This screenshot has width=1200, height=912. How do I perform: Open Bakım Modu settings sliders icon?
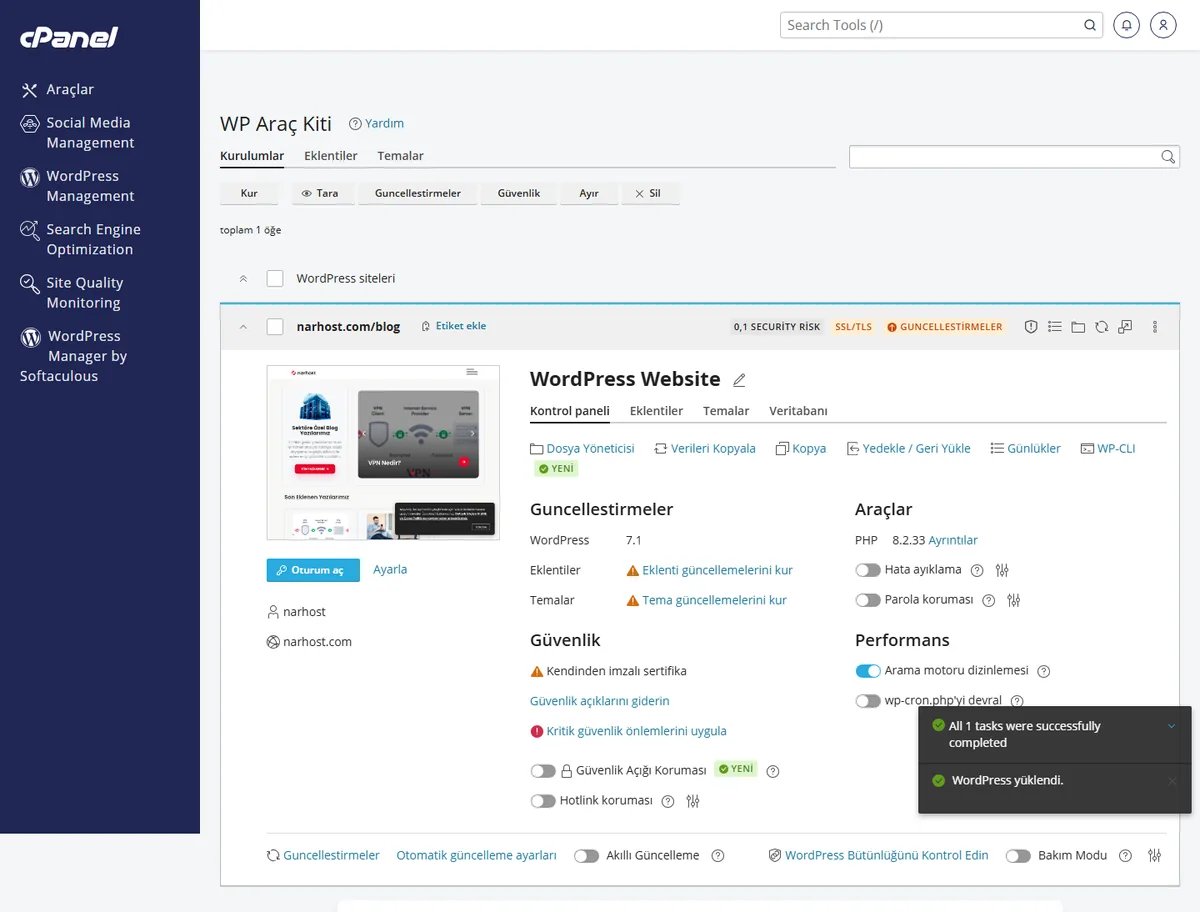[1155, 856]
